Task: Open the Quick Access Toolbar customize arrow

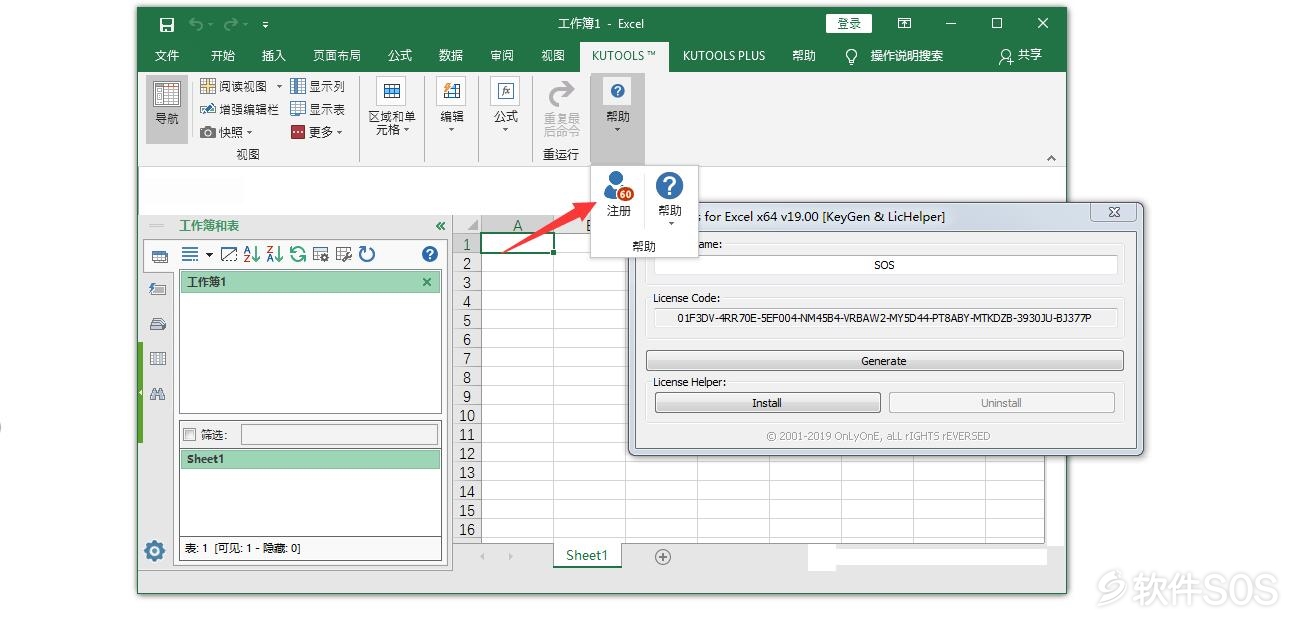Action: (266, 24)
